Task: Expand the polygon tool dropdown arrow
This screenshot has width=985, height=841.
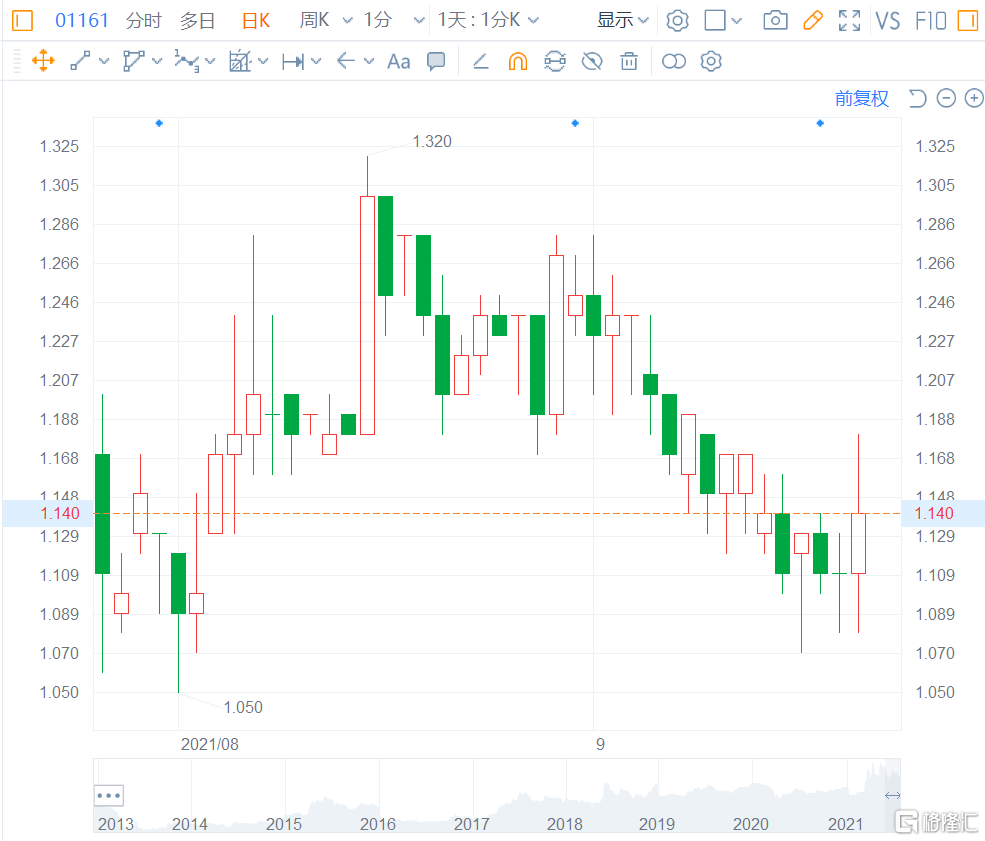Action: [x=157, y=62]
